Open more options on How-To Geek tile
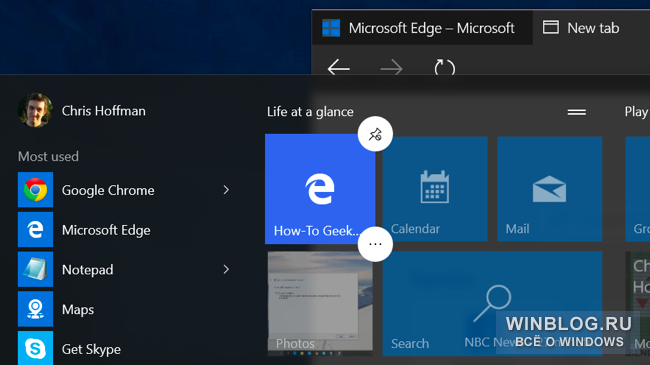The height and width of the screenshot is (365, 650). [x=375, y=244]
